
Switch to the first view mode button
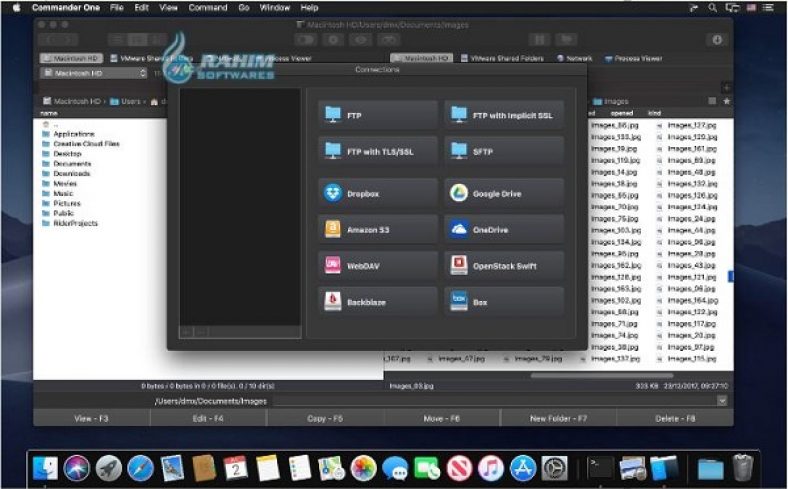pos(118,40)
